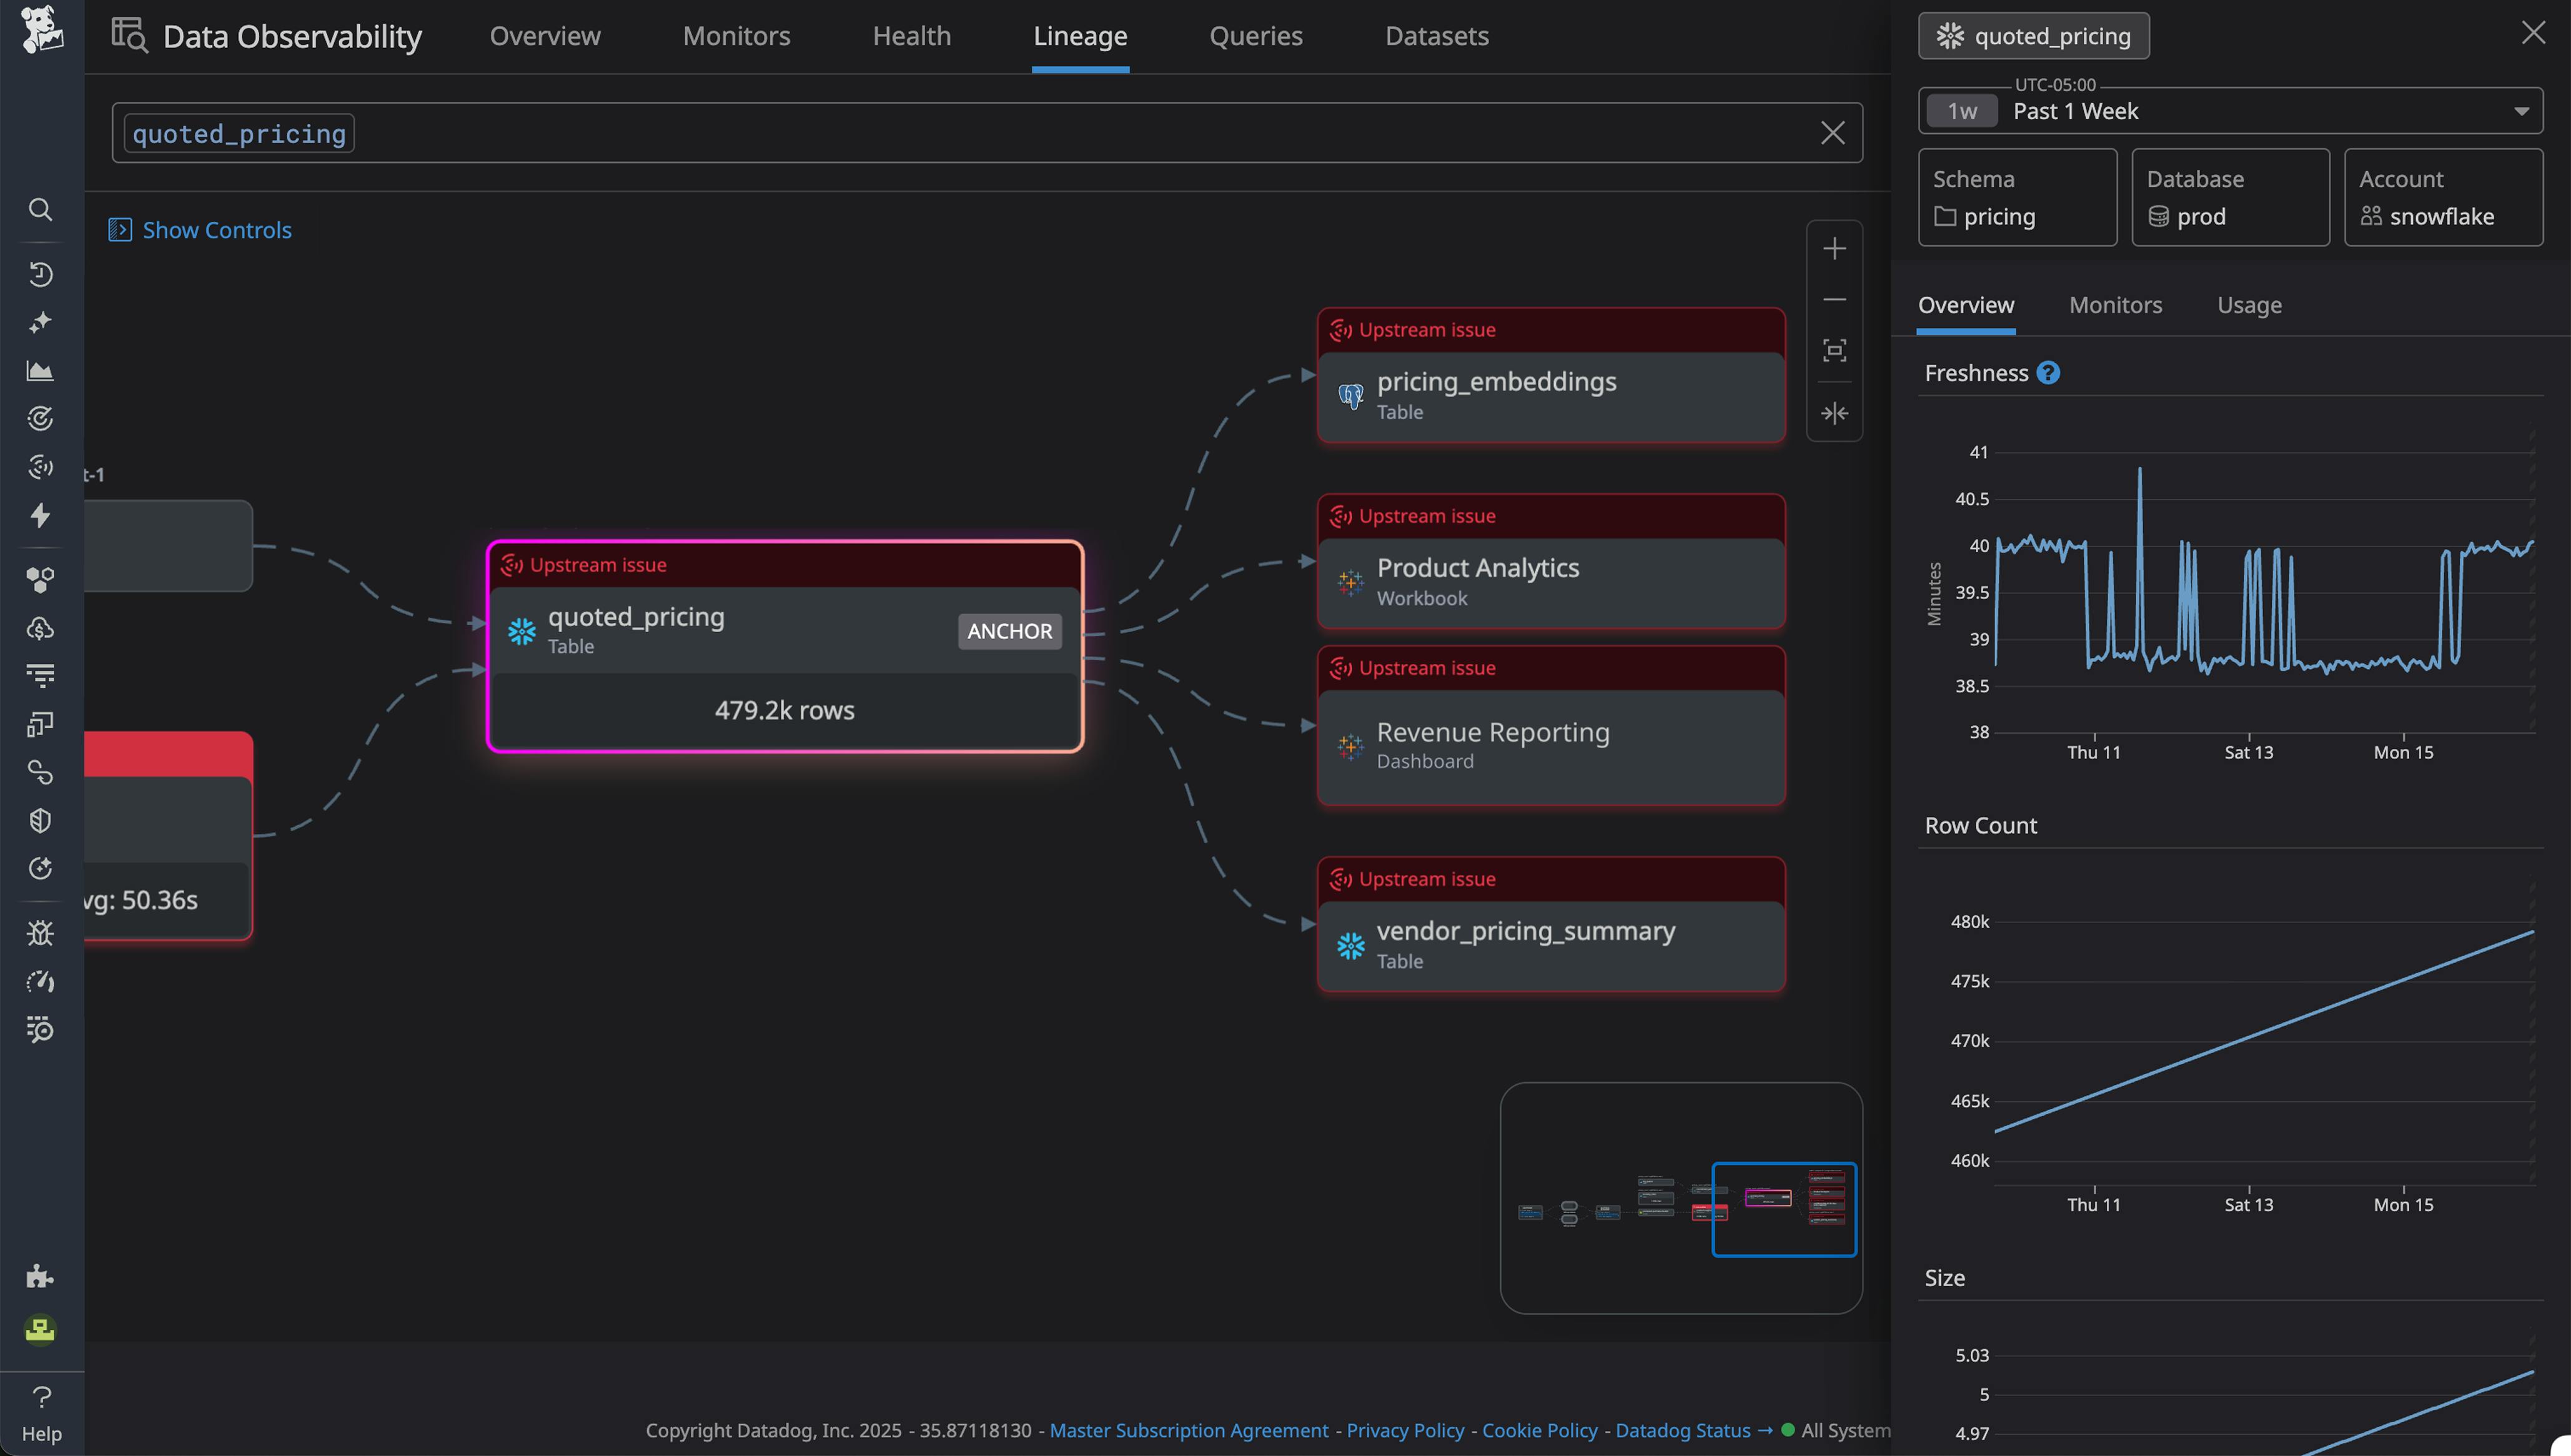This screenshot has height=1456, width=2571.
Task: Click the Snowflake icon on quoted_pricing node
Action: pos(521,630)
